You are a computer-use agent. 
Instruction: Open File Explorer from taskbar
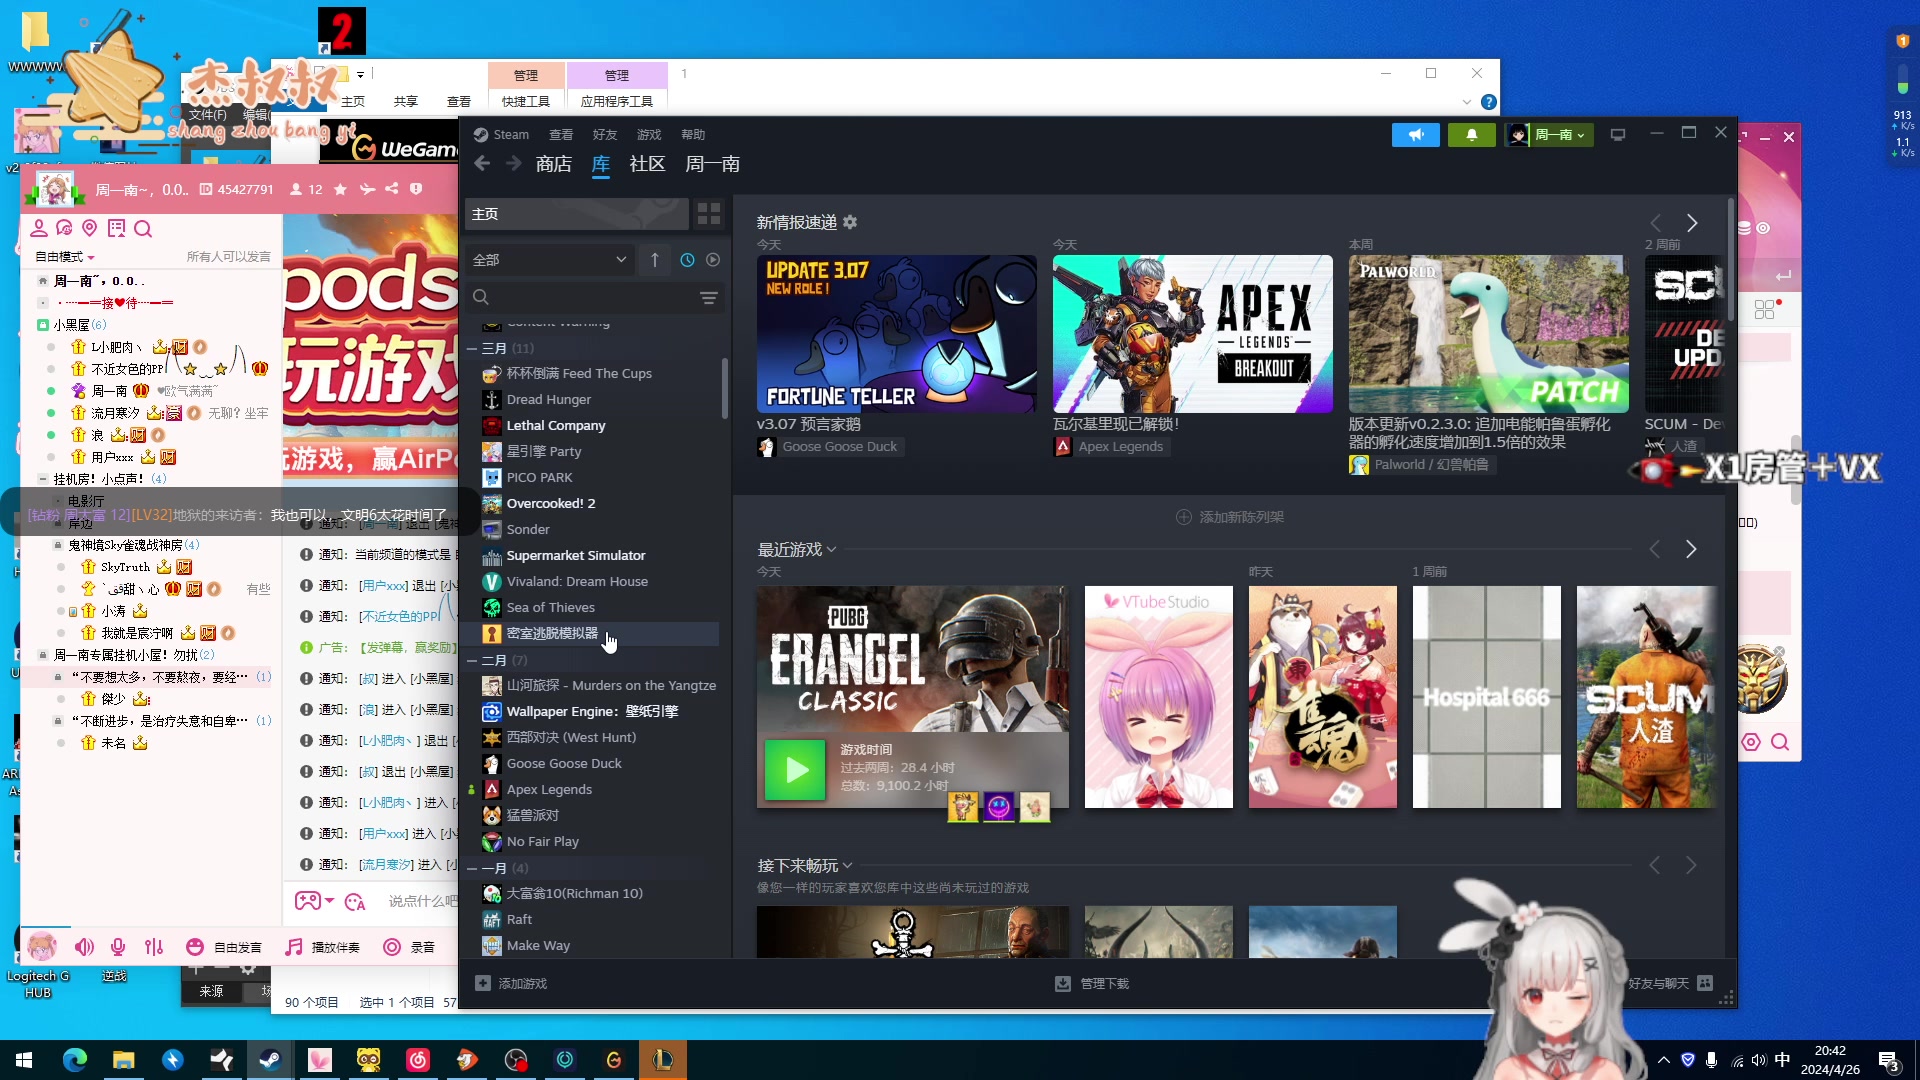pyautogui.click(x=124, y=1060)
